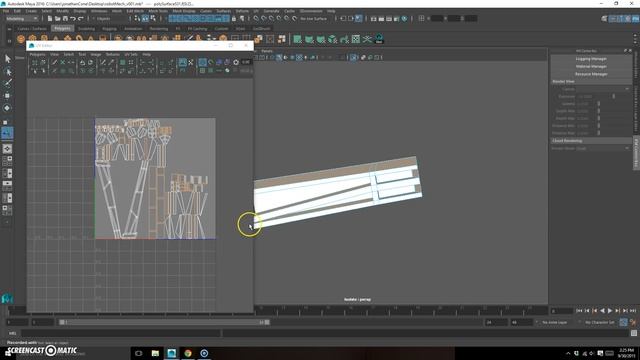Viewport: 640px width, 360px height.
Task: Adjust the Exposure slider handle
Action: click(x=613, y=96)
